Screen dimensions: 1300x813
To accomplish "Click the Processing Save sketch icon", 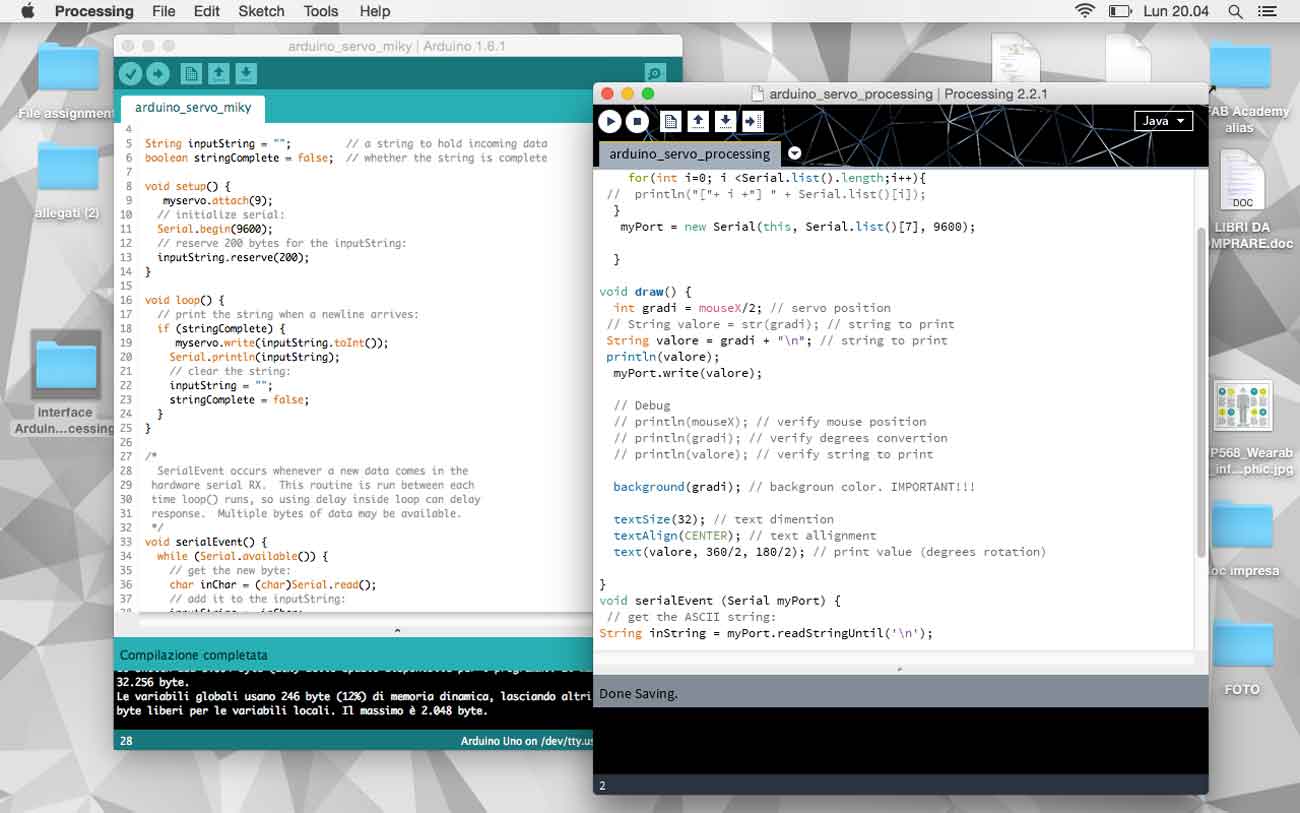I will pyautogui.click(x=726, y=121).
